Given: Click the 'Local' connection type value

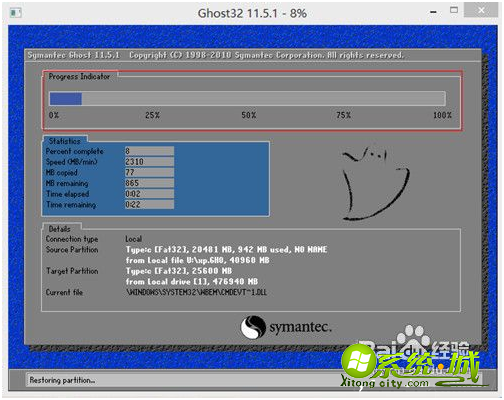Looking at the screenshot, I should [x=134, y=239].
